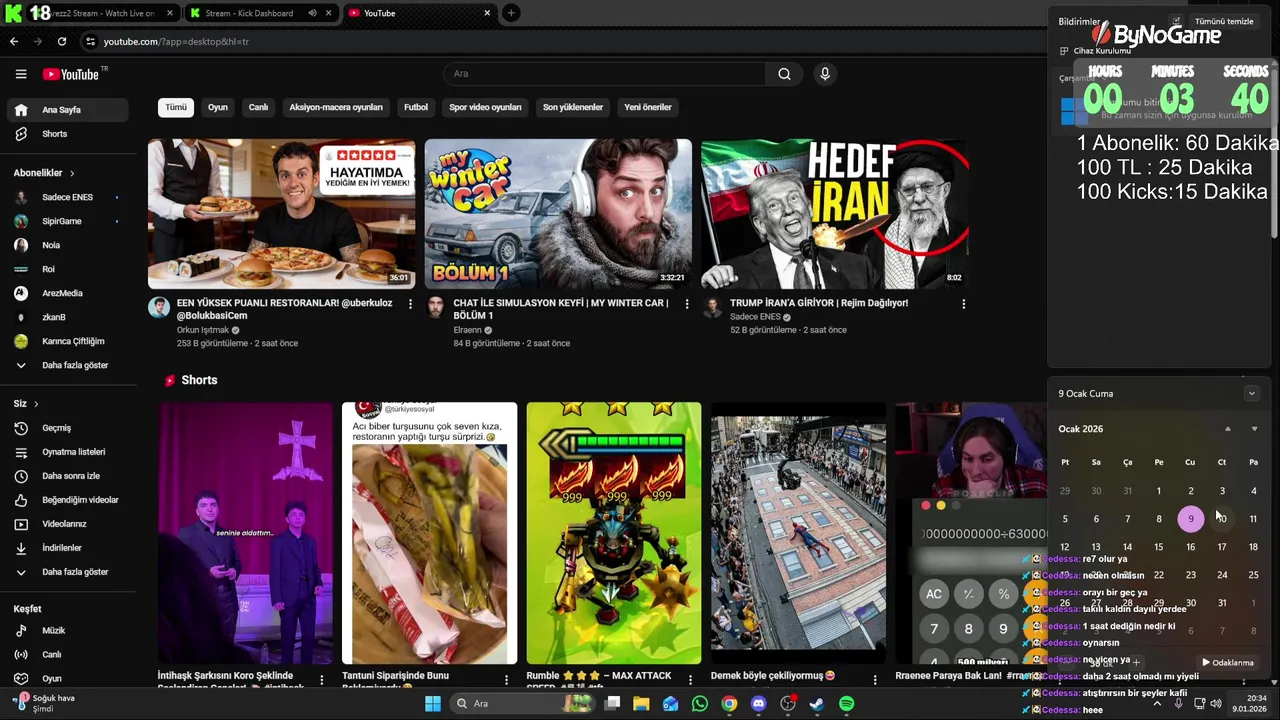This screenshot has height=720, width=1280.
Task: Open TRUMP İRAN'A GİRİYOR video title
Action: [x=819, y=303]
